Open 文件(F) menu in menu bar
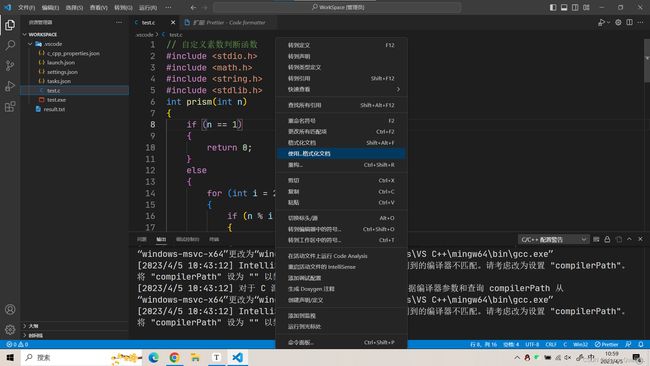 [27, 7]
